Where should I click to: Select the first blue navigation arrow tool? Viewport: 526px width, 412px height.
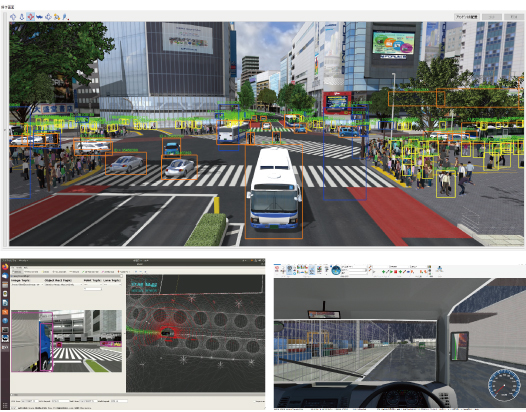13,17
